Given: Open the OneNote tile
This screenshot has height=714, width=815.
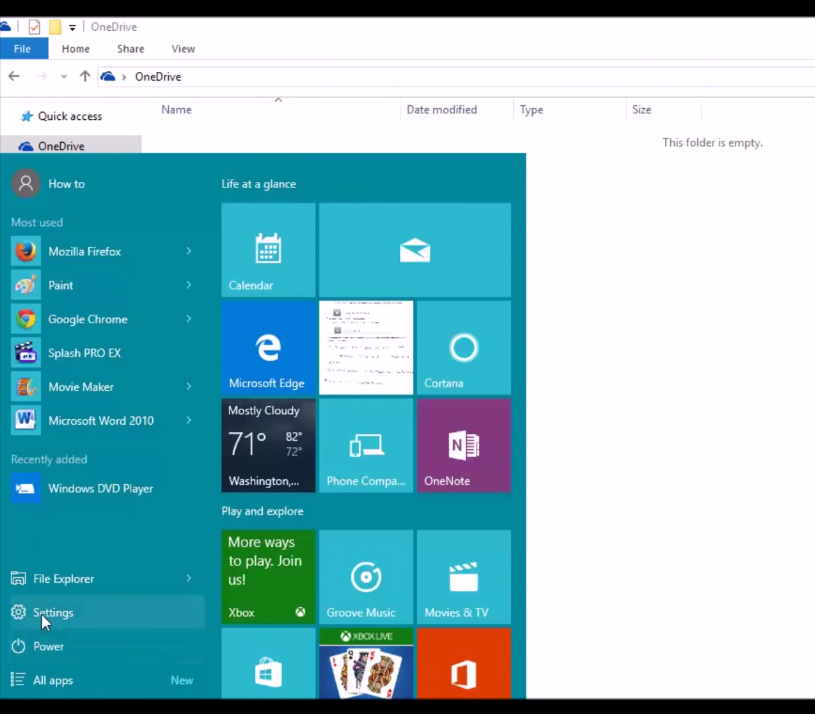Looking at the screenshot, I should (463, 445).
